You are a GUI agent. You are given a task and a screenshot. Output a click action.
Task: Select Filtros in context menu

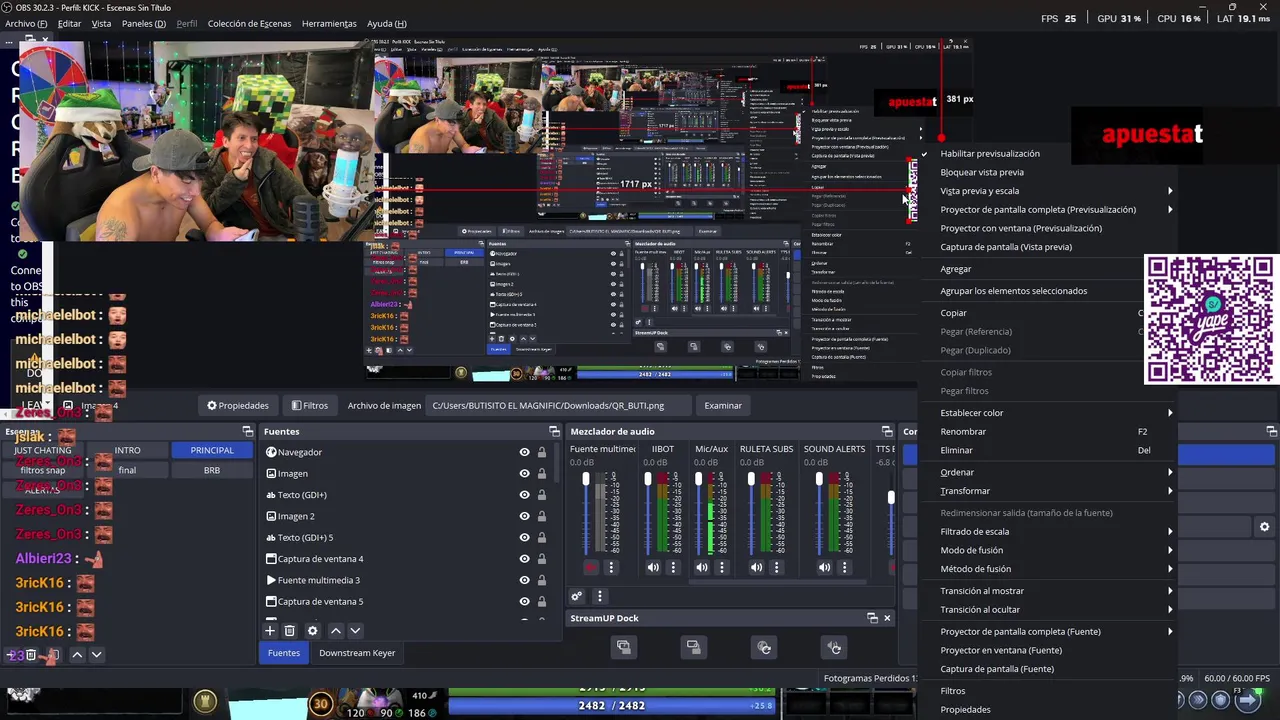1048,691
